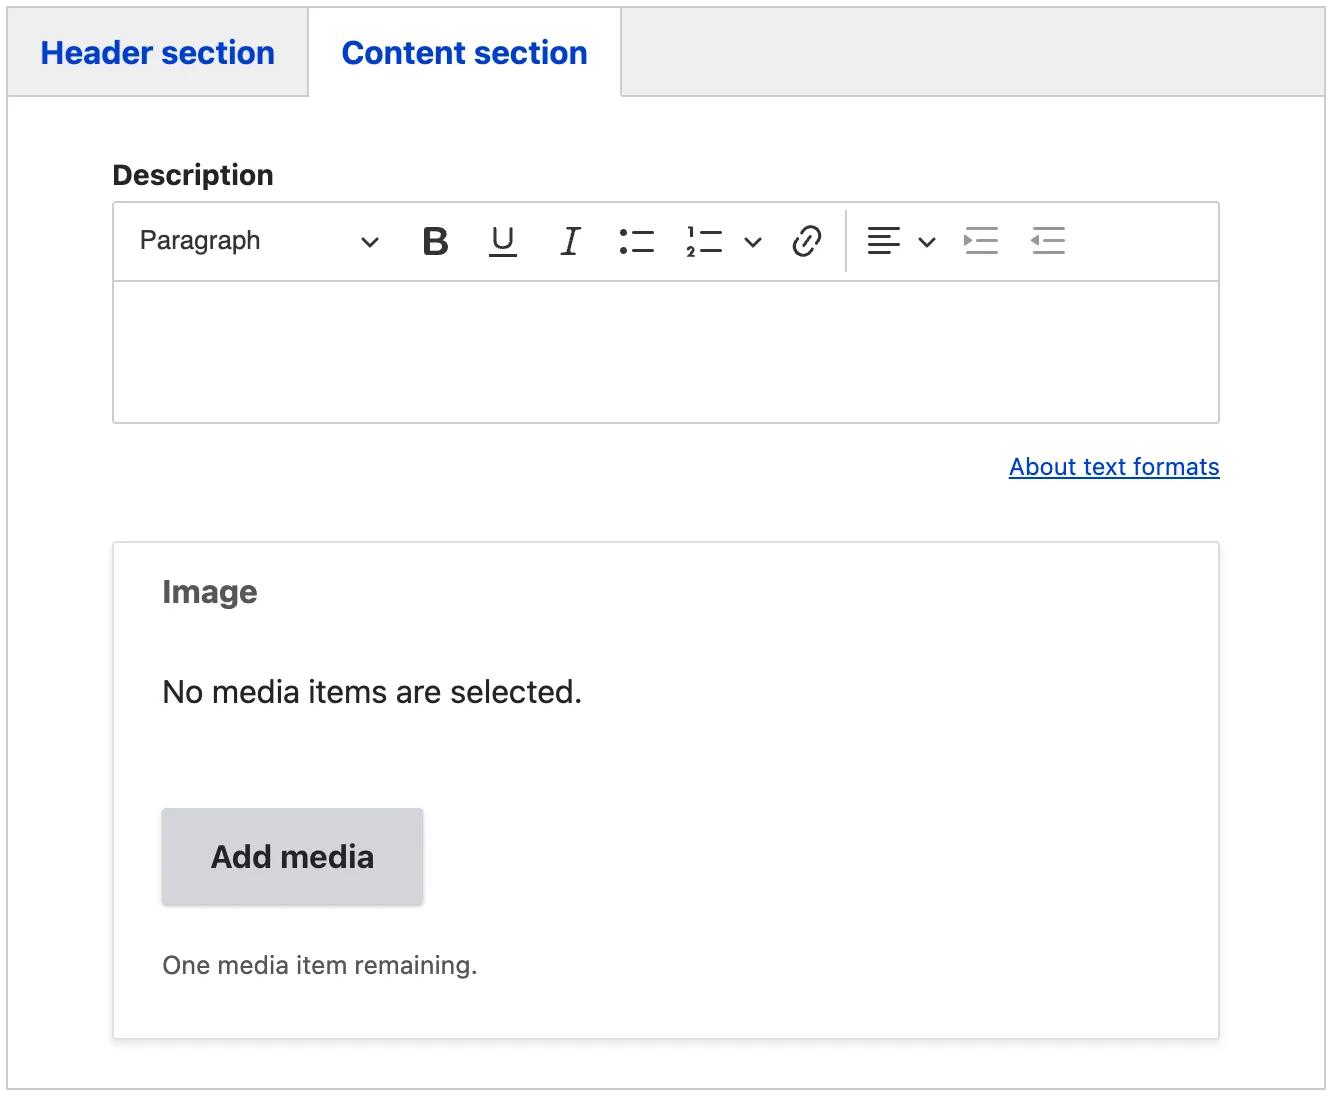Decrease indent of the paragraph

click(1047, 241)
